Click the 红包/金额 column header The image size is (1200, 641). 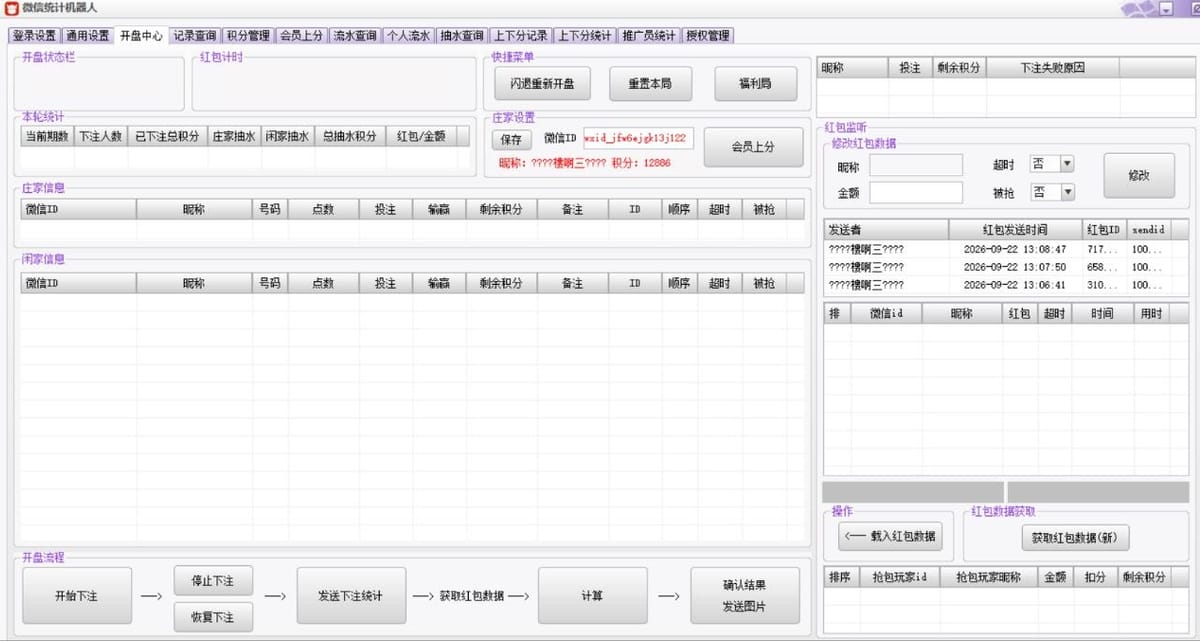[x=421, y=136]
